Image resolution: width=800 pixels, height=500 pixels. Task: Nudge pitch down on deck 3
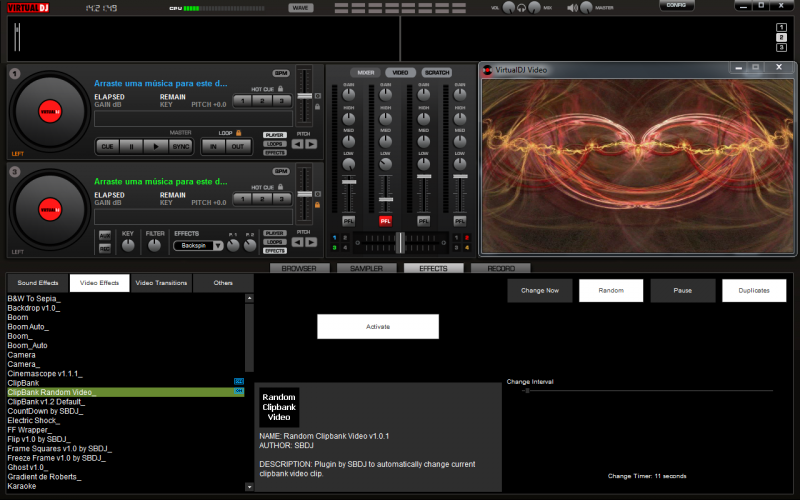[297, 242]
